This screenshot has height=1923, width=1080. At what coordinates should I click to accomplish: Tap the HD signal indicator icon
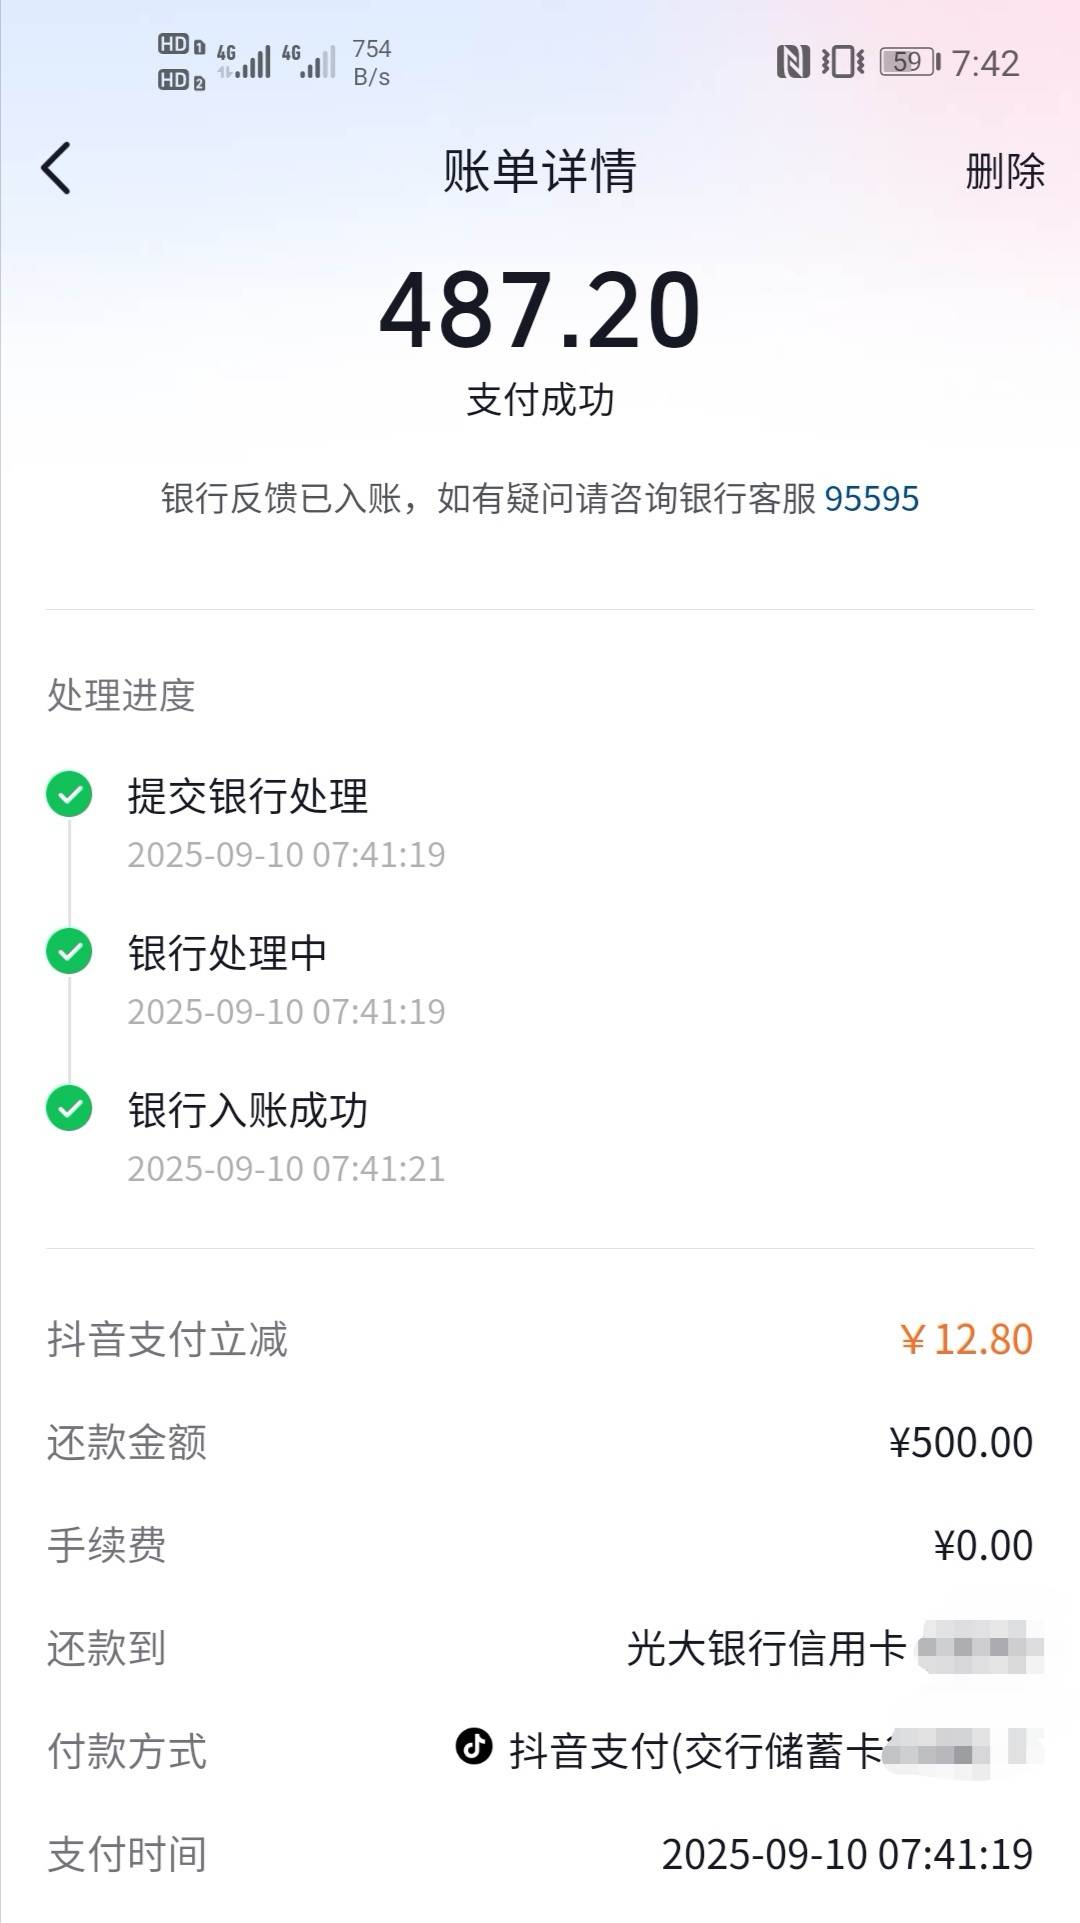pyautogui.click(x=182, y=62)
